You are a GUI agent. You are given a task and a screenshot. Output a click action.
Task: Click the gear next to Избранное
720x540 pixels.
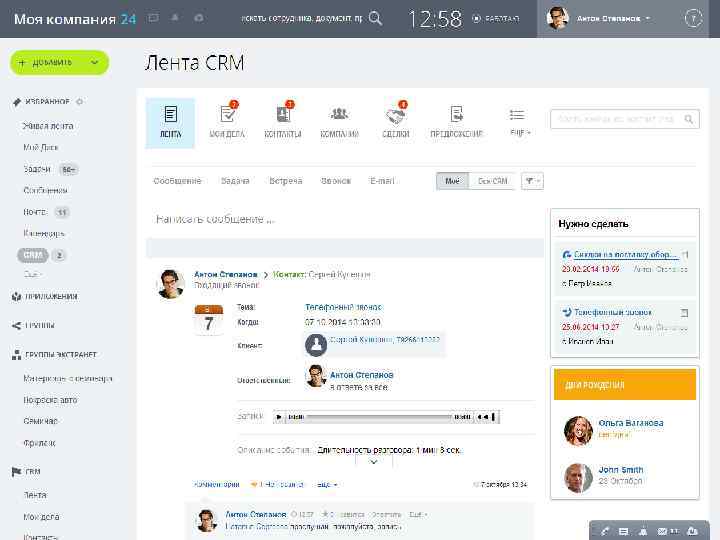[79, 101]
